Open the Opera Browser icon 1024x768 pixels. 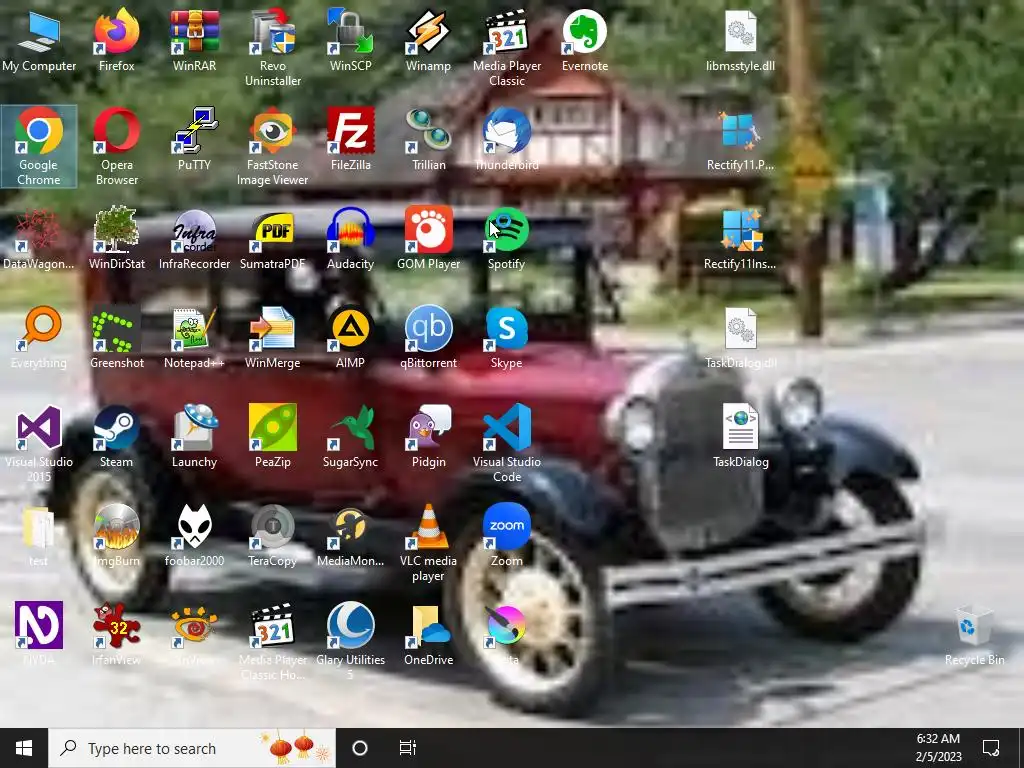tap(116, 132)
